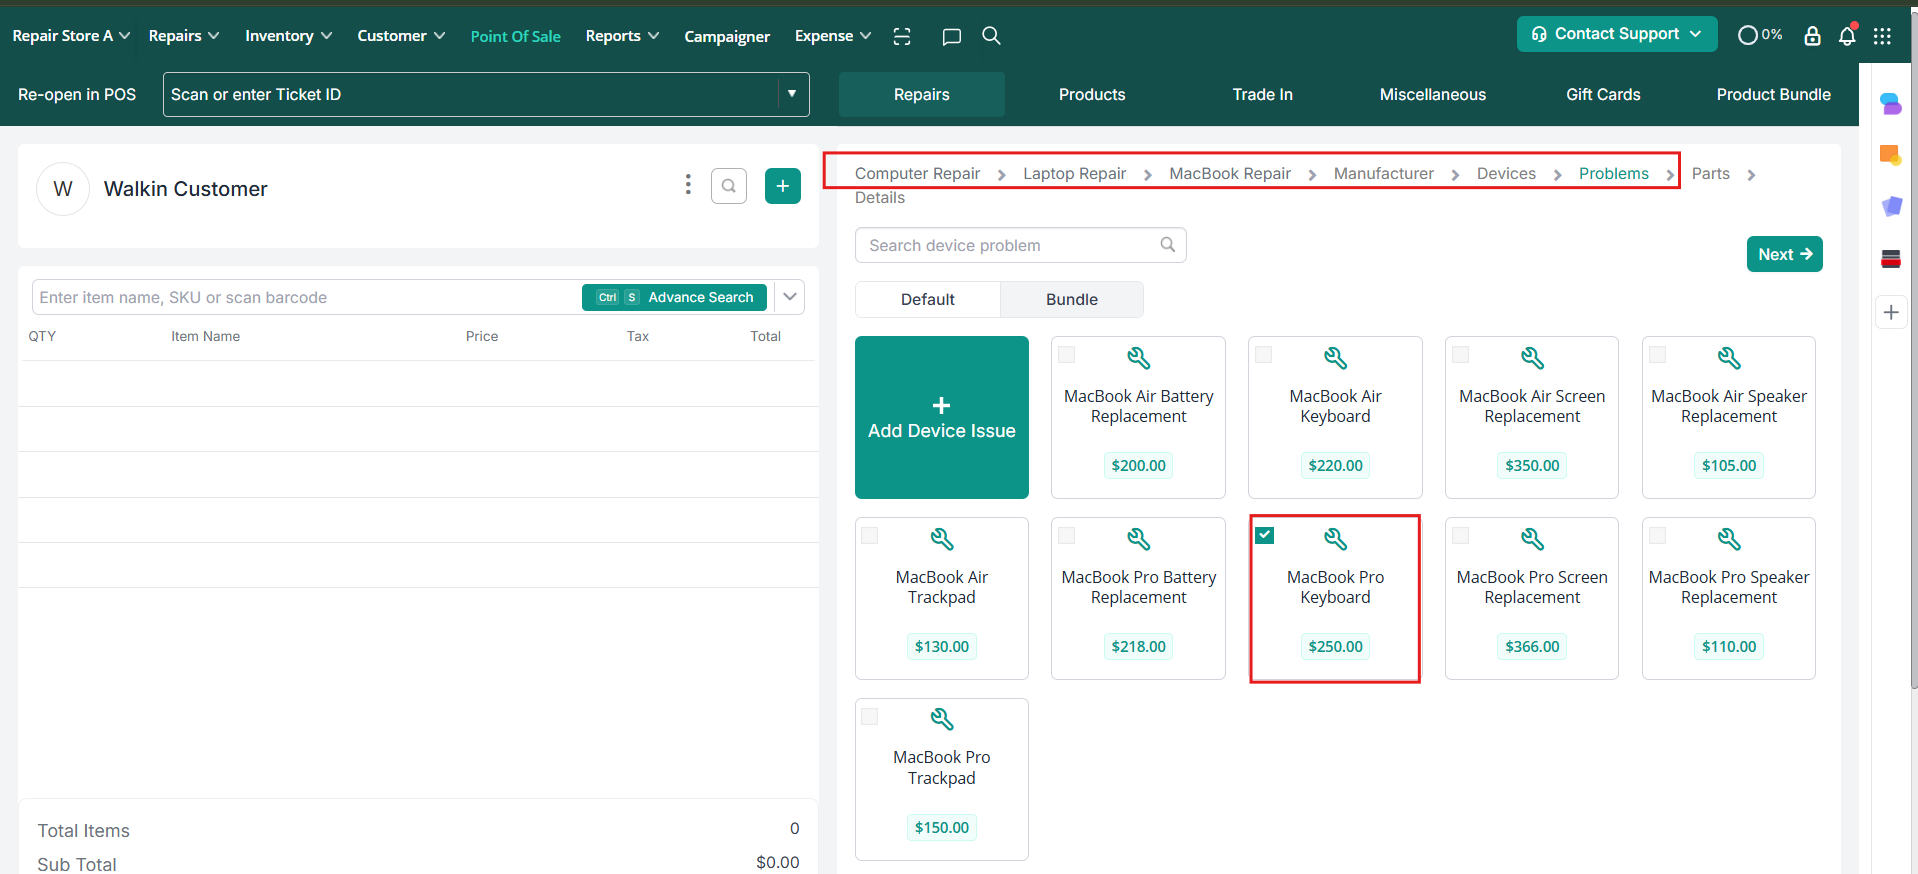Image resolution: width=1918 pixels, height=874 pixels.
Task: Go to Computer Repair breadcrumb
Action: [917, 174]
